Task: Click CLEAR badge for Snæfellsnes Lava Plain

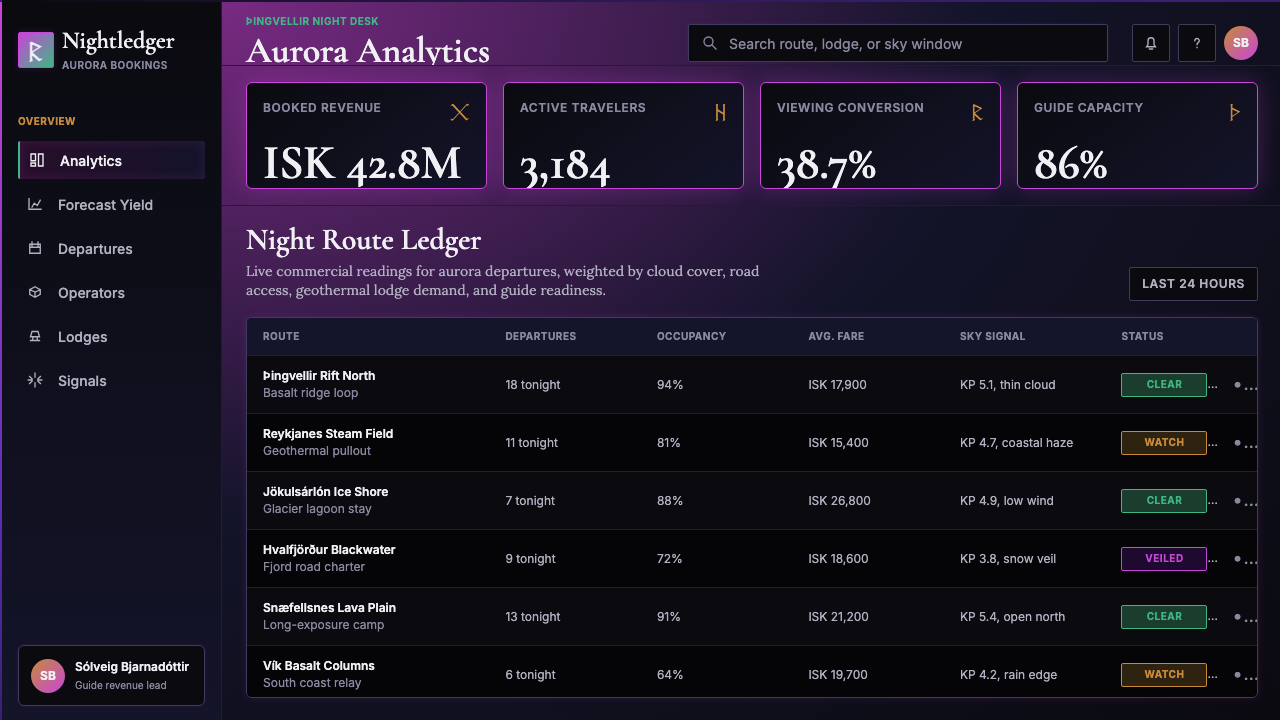Action: pyautogui.click(x=1164, y=616)
